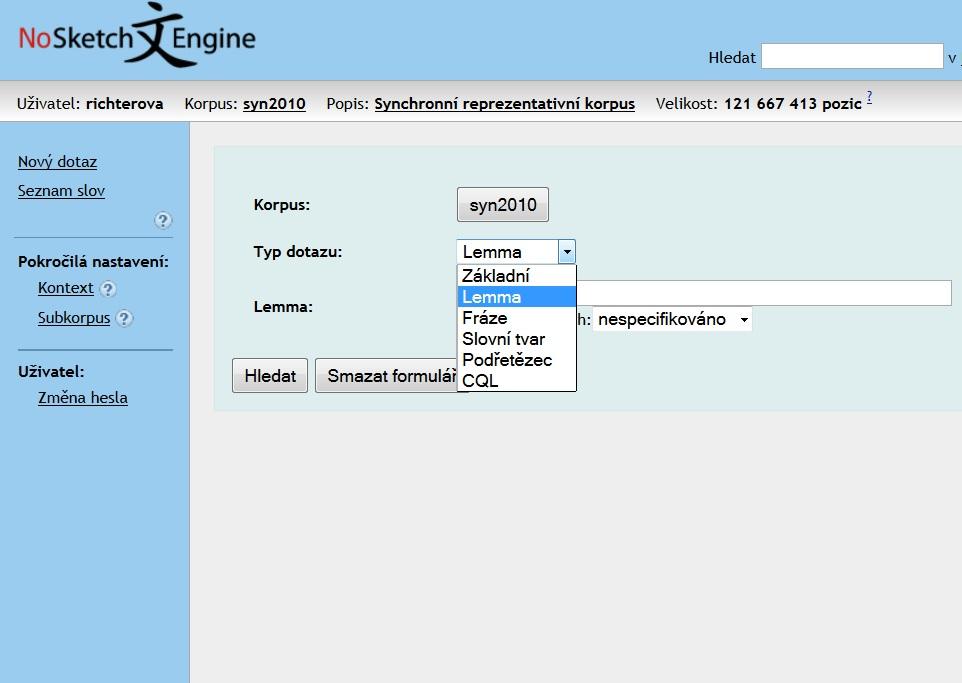The height and width of the screenshot is (683, 962).
Task: Click question mark after corpus size
Action: (869, 97)
